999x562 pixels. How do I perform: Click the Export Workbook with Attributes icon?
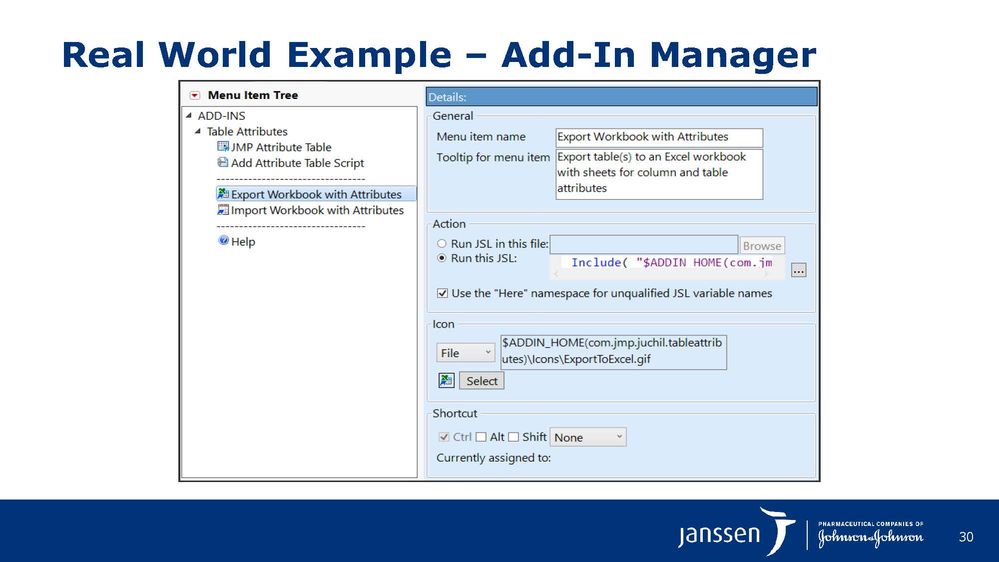[x=223, y=193]
